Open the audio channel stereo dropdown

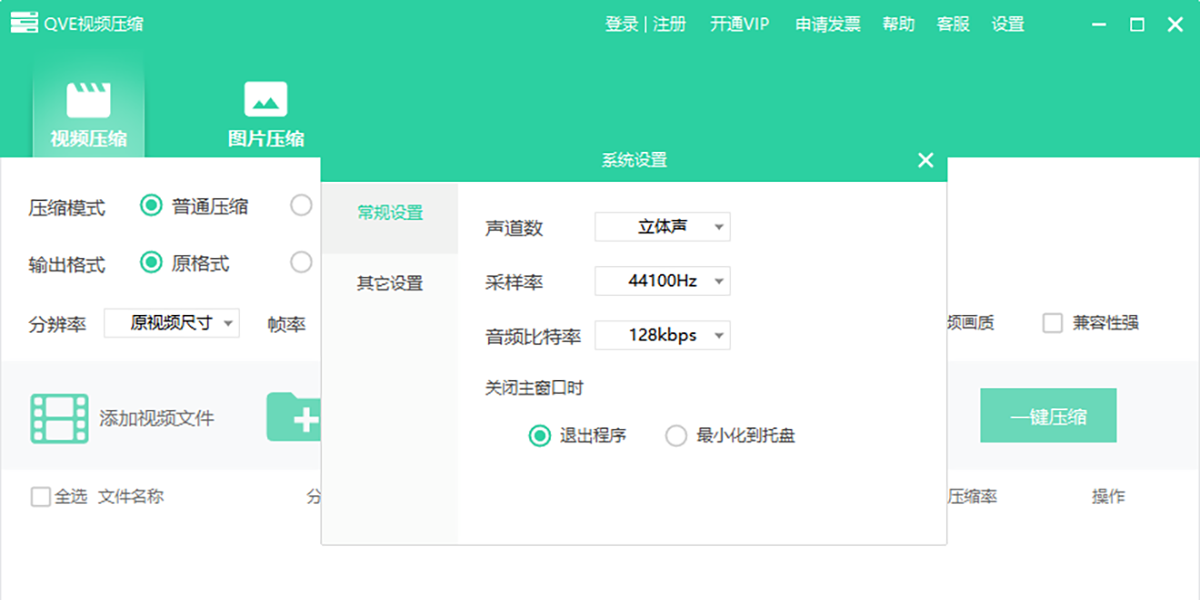coord(662,227)
